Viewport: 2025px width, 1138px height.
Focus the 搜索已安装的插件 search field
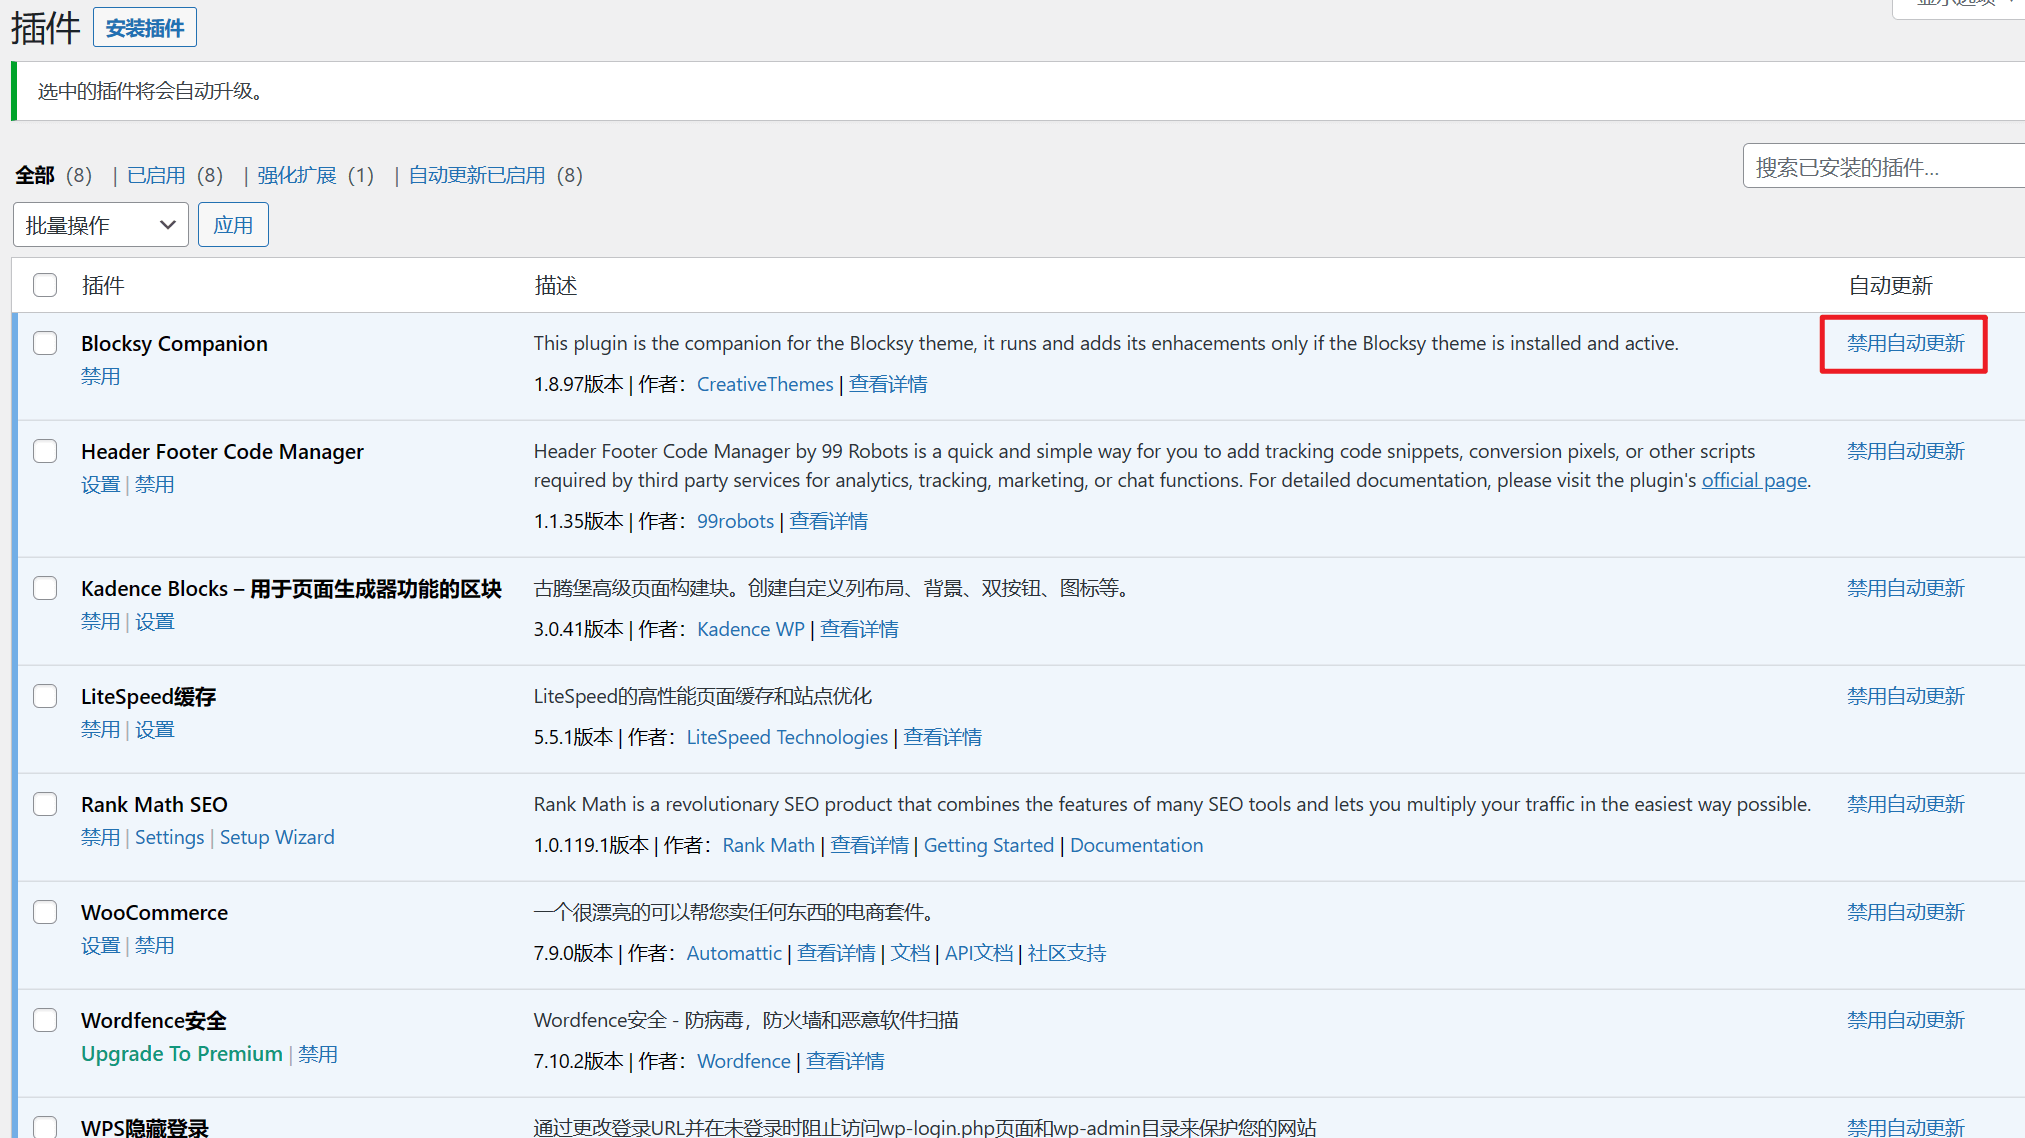(x=1884, y=167)
